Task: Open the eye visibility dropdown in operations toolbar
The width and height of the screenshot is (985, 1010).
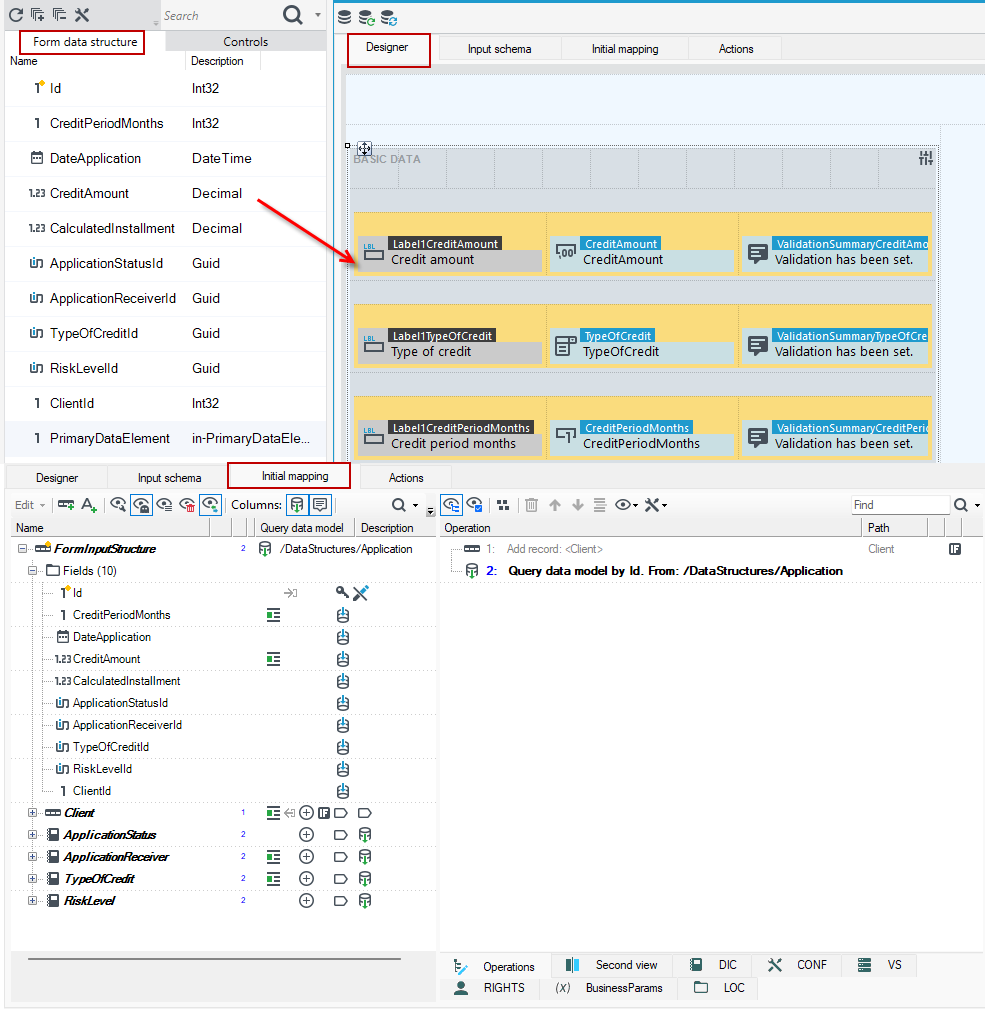Action: pos(626,505)
